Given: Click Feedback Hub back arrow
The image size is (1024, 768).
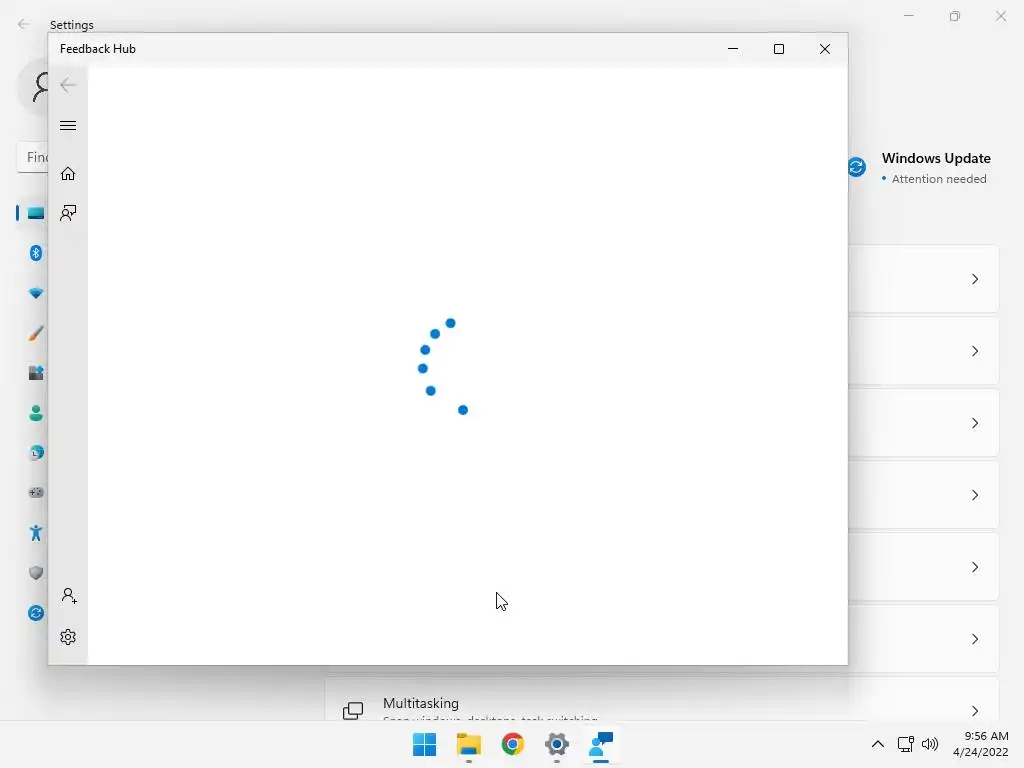Looking at the screenshot, I should 68,85.
